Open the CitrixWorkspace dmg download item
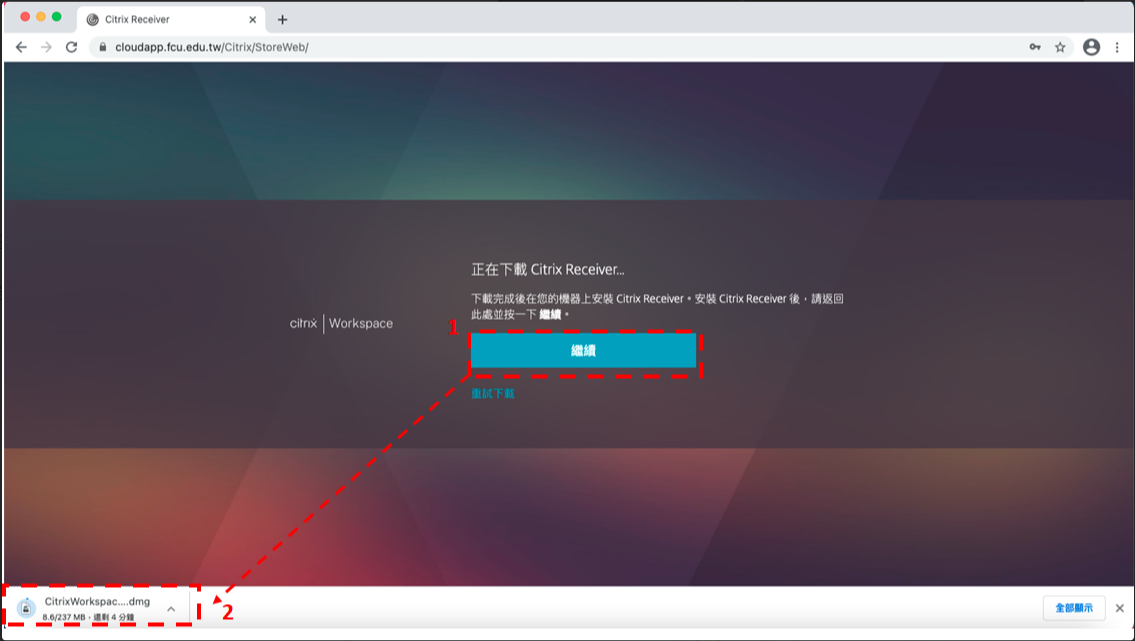 [x=90, y=608]
